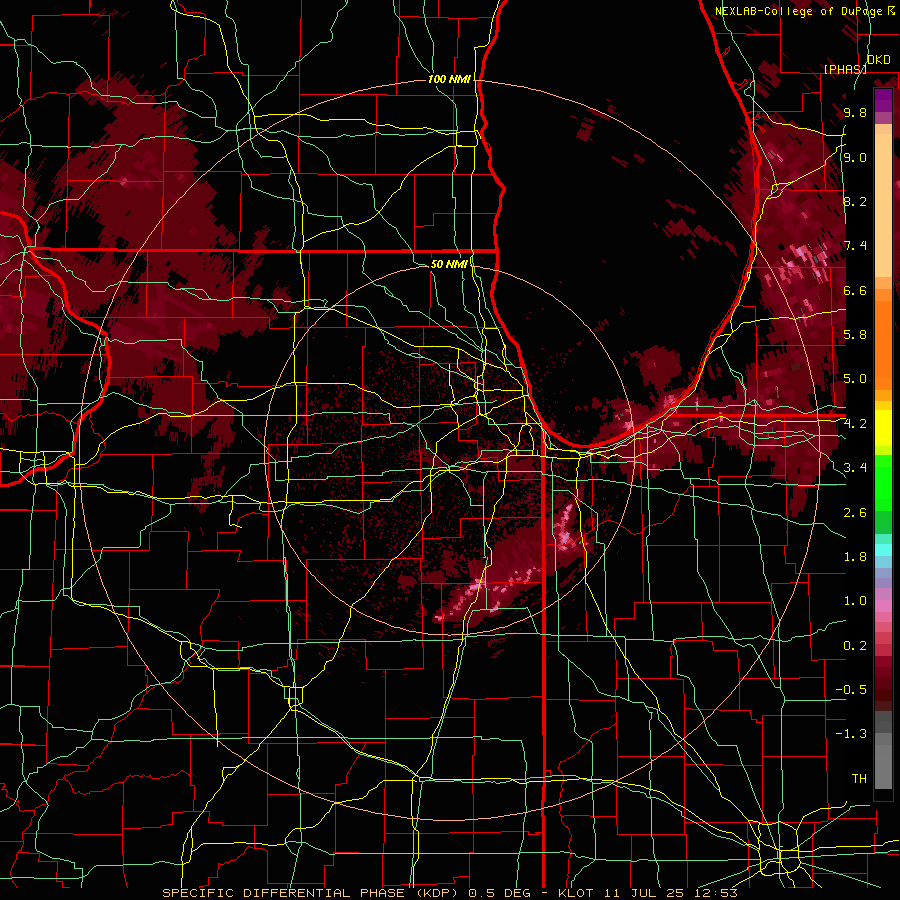This screenshot has width=900, height=900.
Task: Click the -0.5 scale value
Action: click(851, 690)
